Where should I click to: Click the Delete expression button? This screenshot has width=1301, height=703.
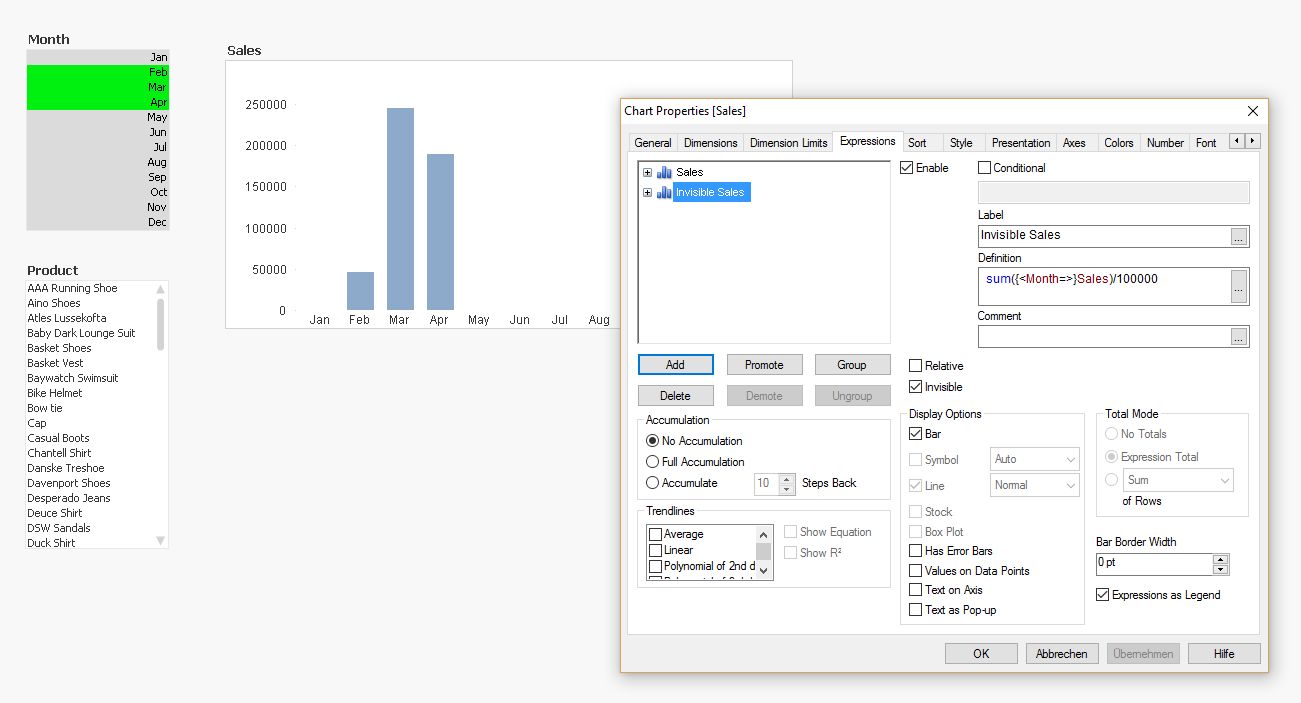[675, 396]
